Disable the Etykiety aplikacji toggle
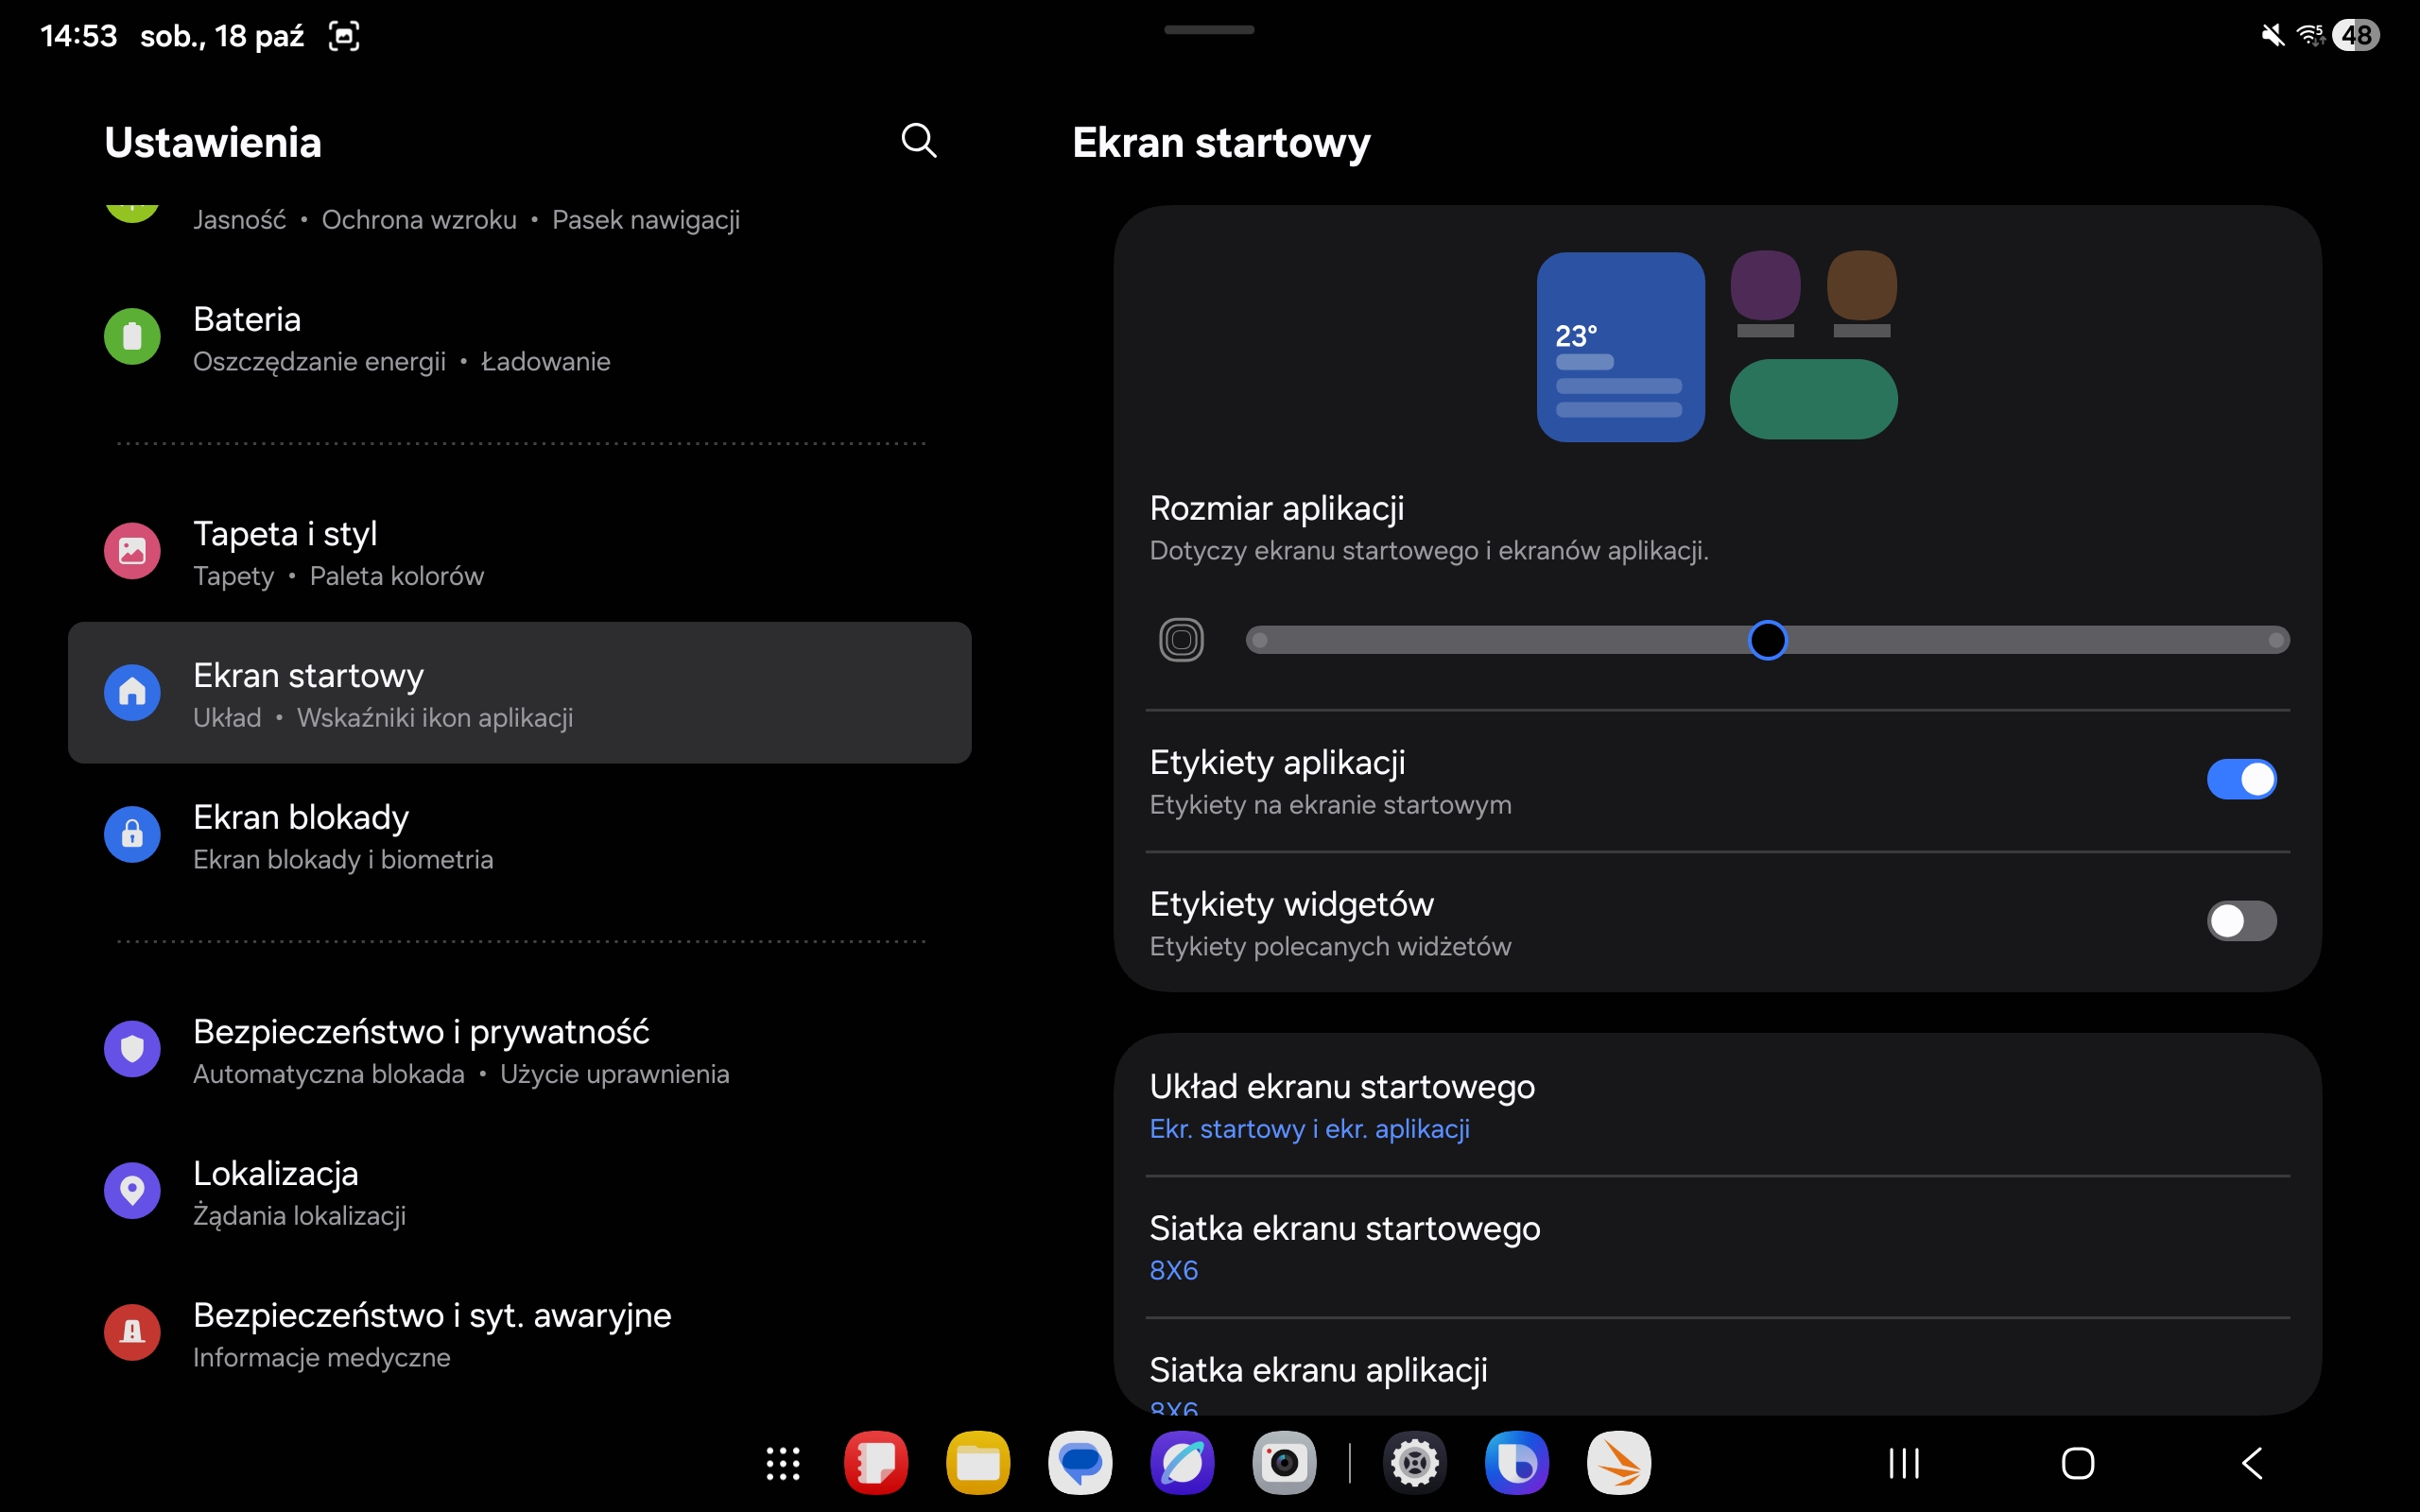Screen dimensions: 2420x1512 pos(2241,779)
